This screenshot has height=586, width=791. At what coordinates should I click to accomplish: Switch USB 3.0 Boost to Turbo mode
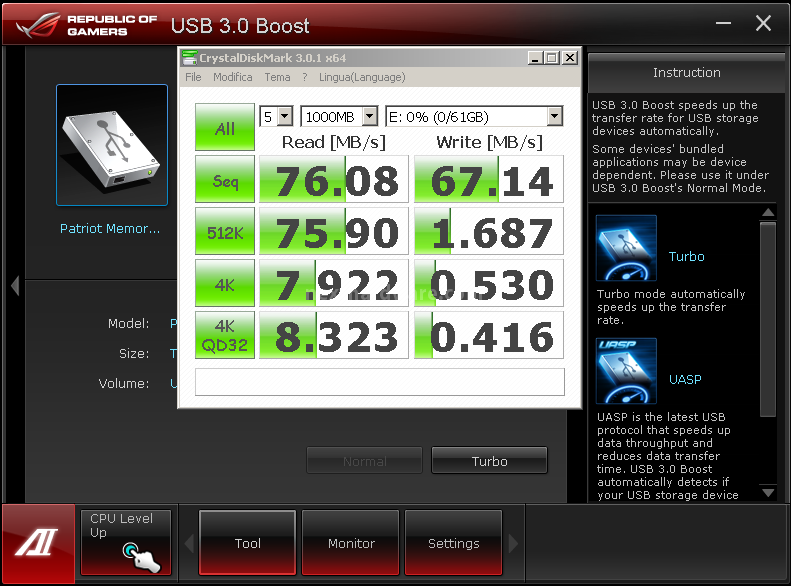click(489, 460)
